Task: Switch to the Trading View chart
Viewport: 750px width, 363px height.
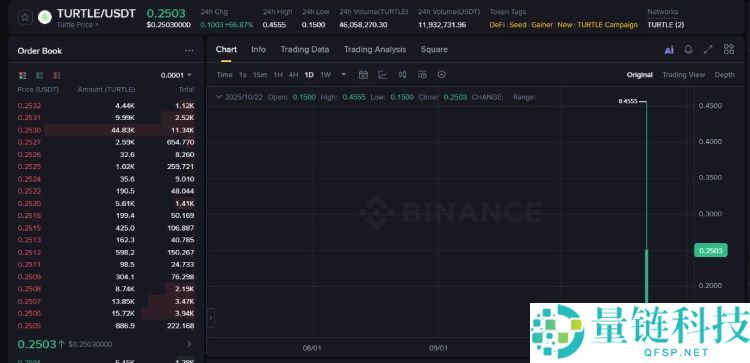Action: pos(684,75)
